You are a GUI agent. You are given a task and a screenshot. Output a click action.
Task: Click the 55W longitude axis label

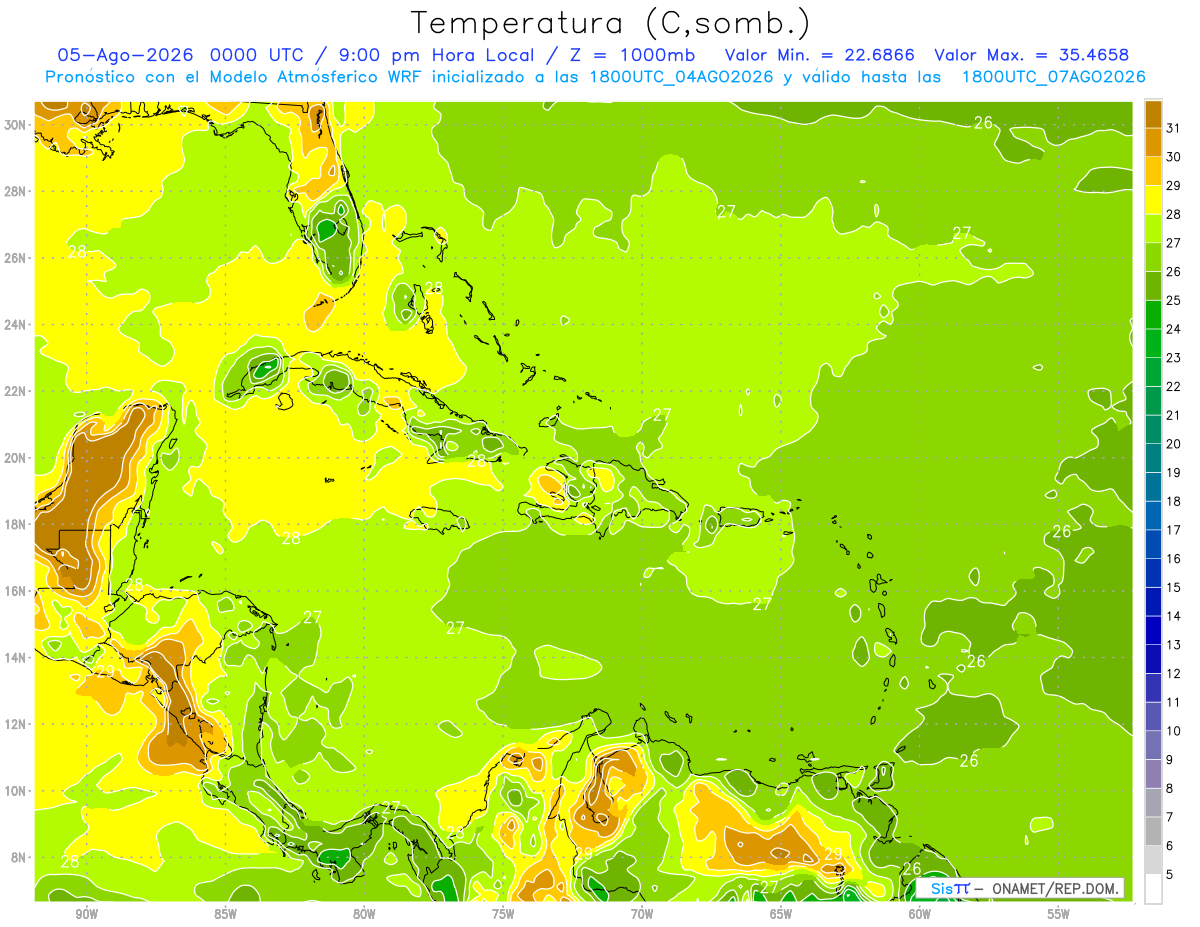[x=1059, y=914]
